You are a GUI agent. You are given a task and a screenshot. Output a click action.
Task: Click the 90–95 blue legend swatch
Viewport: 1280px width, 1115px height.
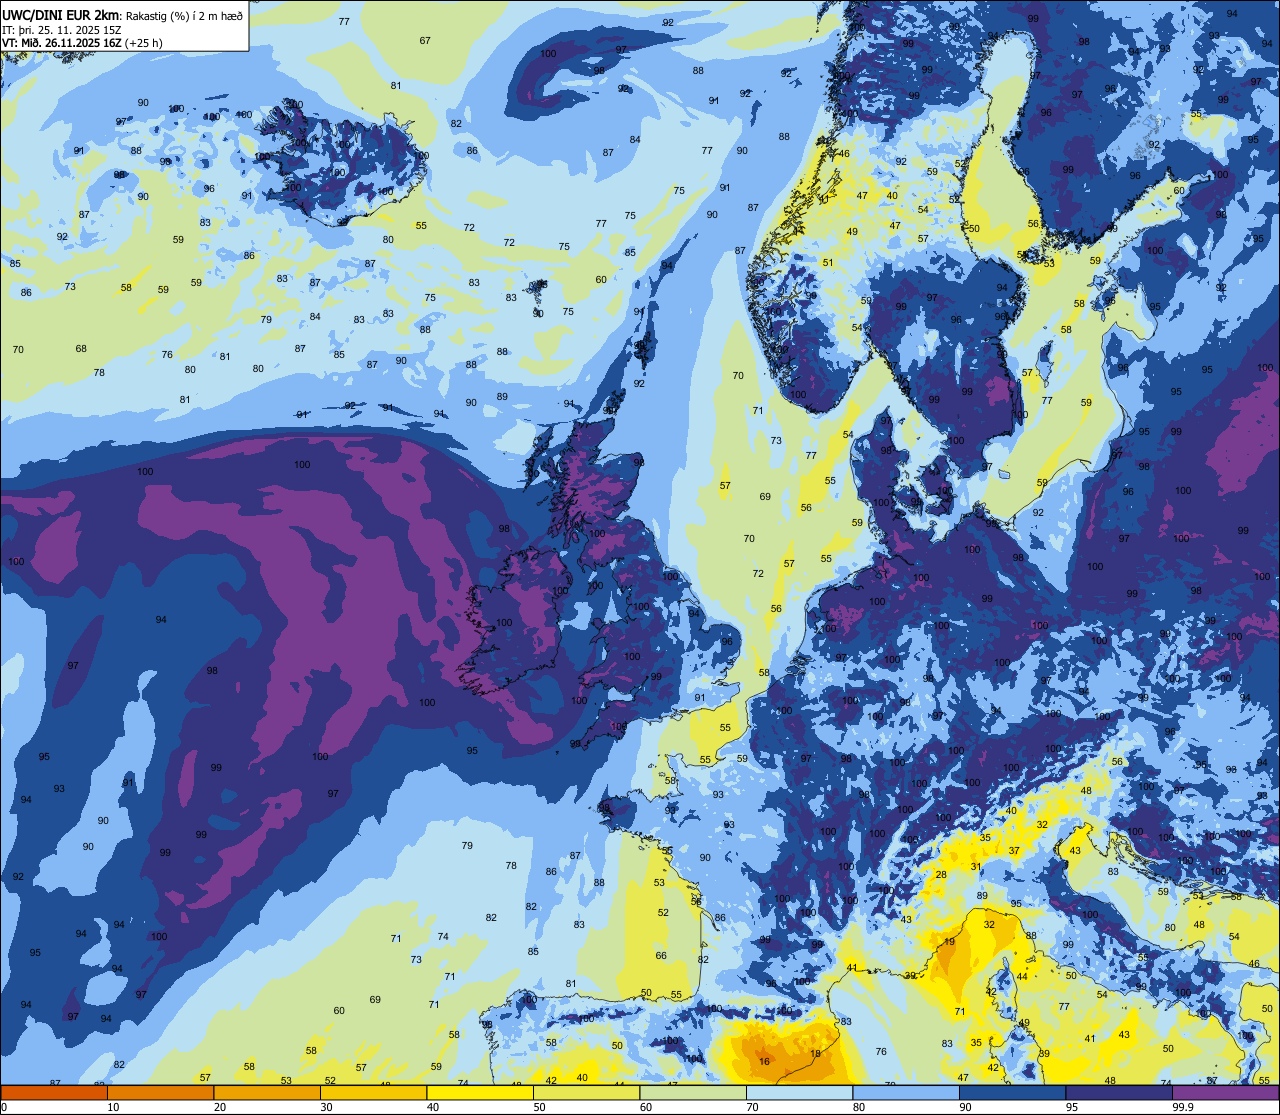click(x=1012, y=1092)
